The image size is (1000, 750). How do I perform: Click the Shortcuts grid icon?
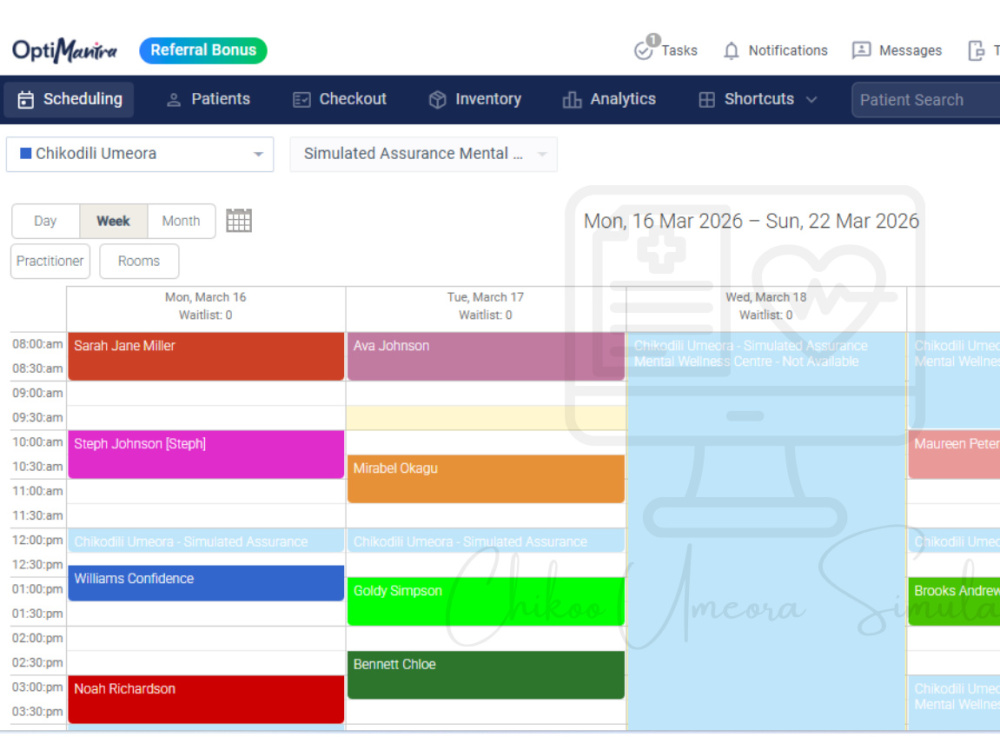[707, 99]
